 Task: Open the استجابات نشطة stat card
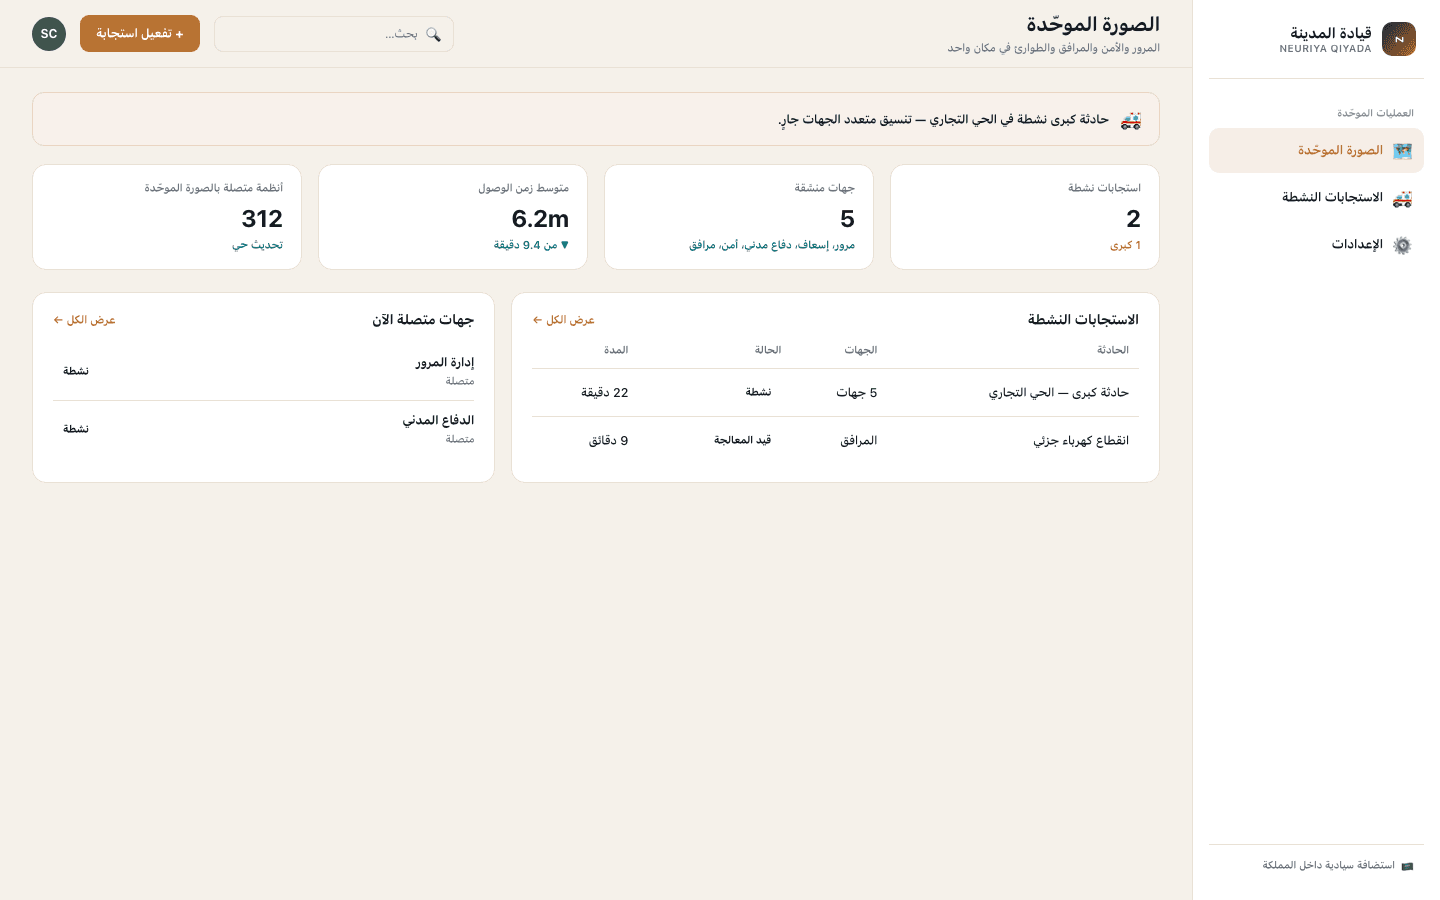(x=1025, y=217)
